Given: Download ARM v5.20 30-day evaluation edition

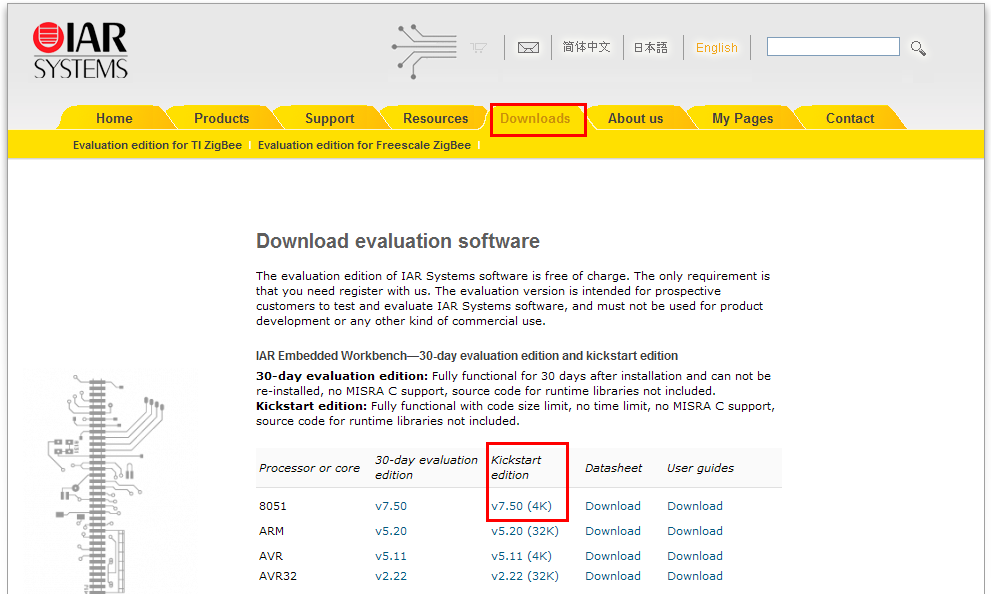Looking at the screenshot, I should (391, 531).
